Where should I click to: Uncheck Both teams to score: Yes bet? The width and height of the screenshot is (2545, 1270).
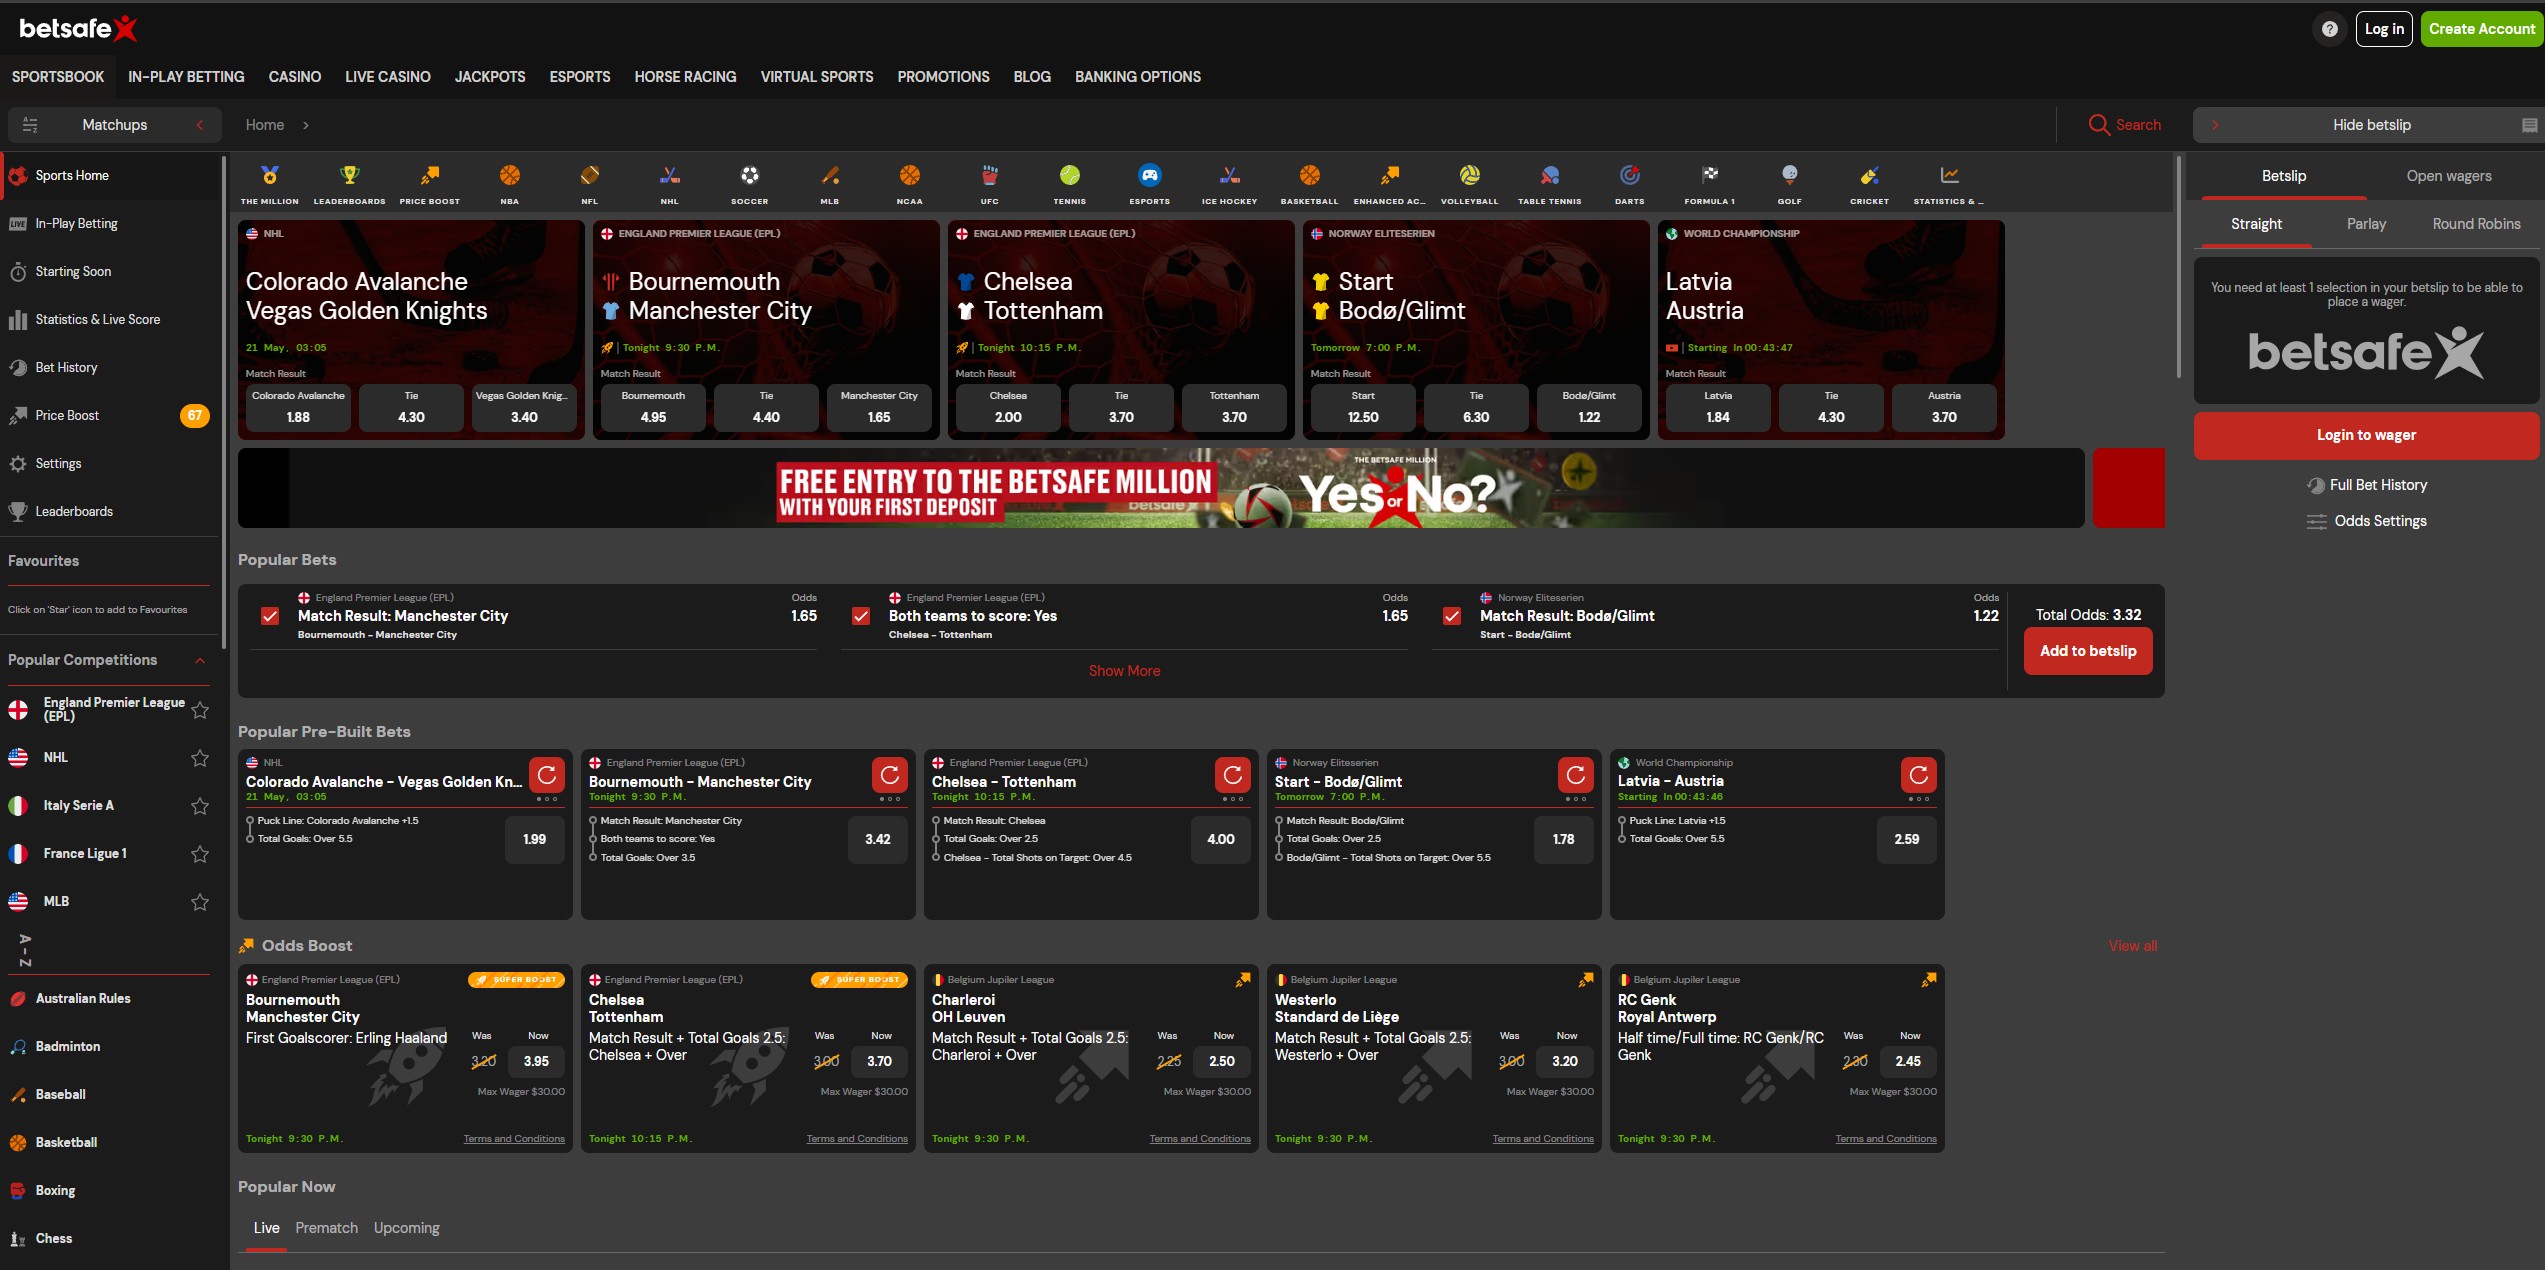coord(861,616)
